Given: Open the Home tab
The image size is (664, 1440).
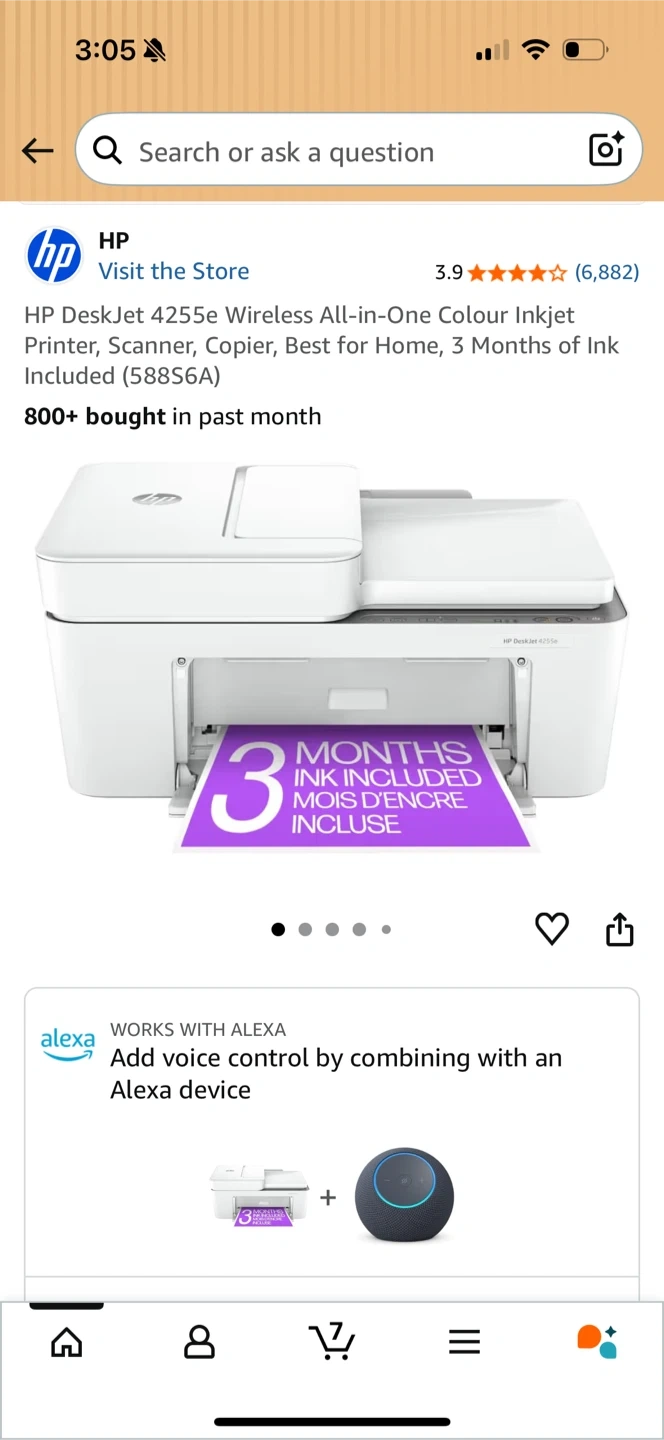Looking at the screenshot, I should click(x=67, y=1342).
